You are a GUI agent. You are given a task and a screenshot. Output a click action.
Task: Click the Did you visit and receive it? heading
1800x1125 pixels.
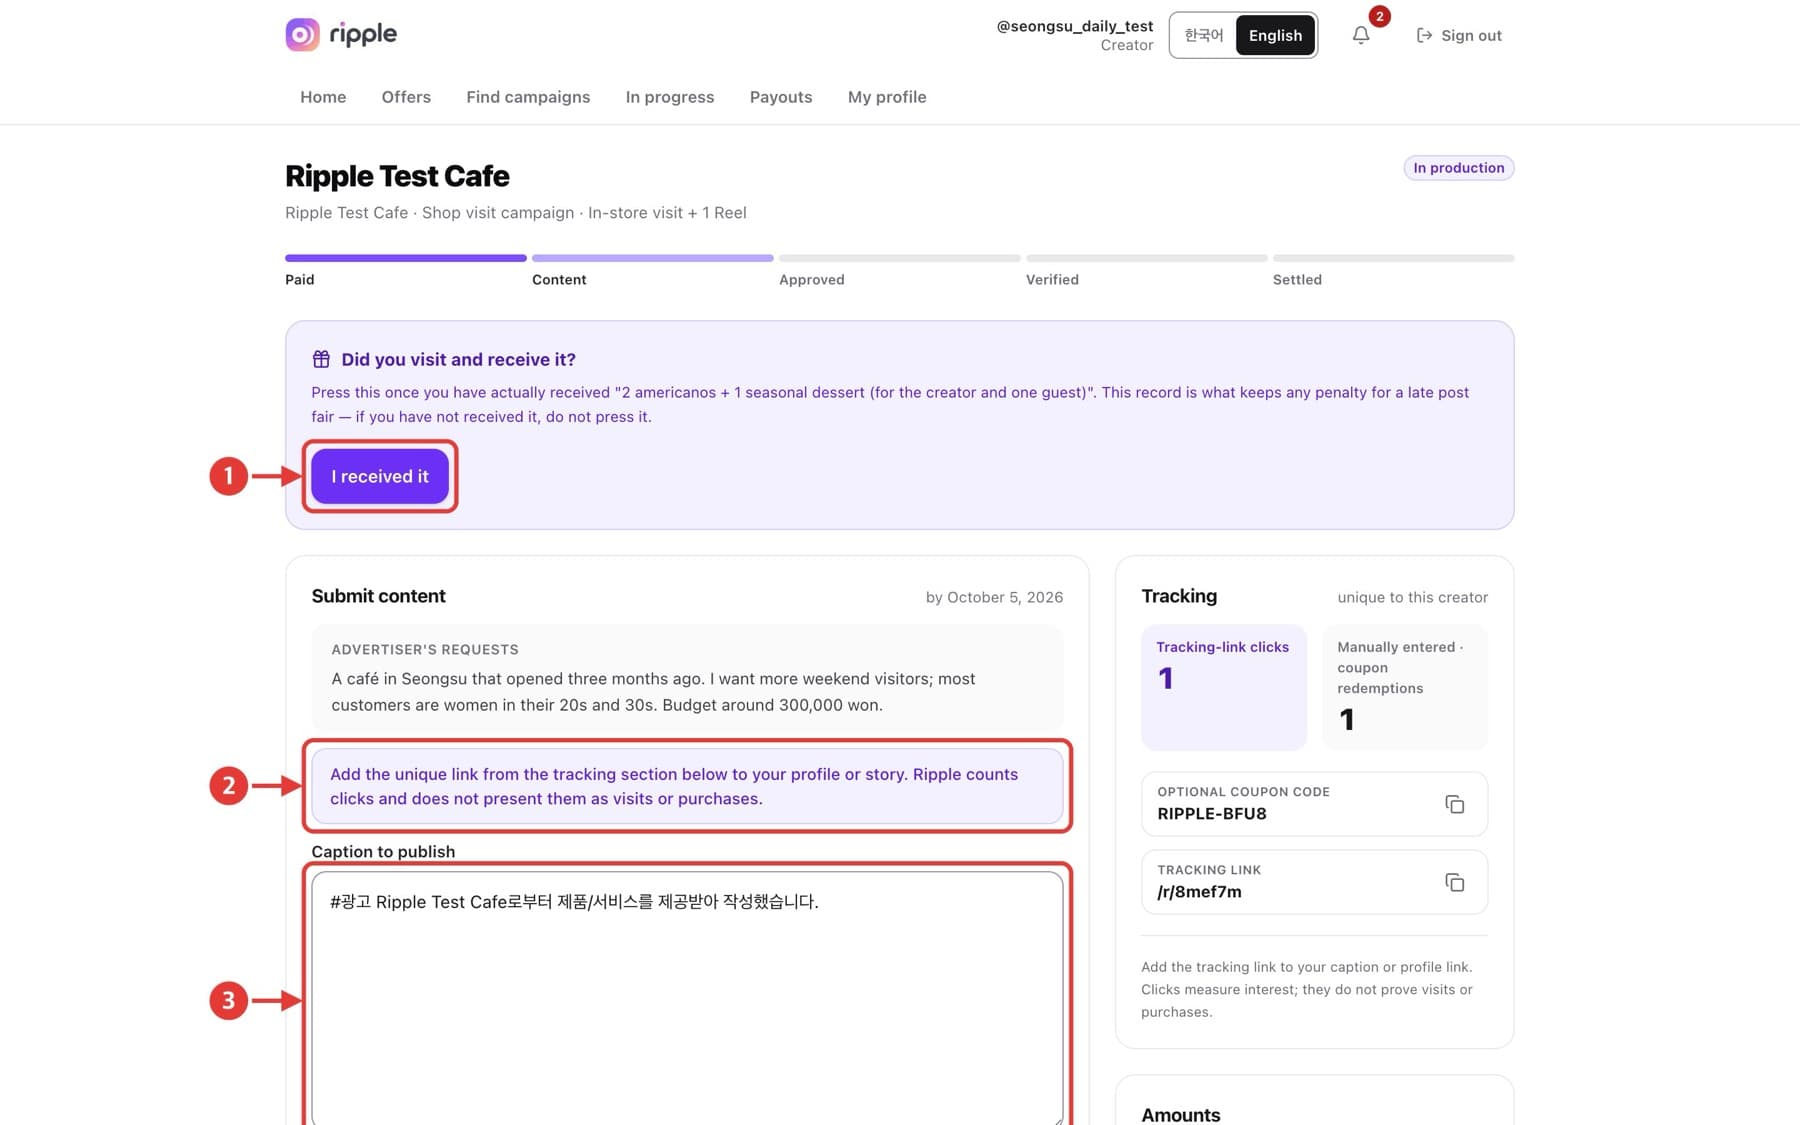pyautogui.click(x=458, y=359)
